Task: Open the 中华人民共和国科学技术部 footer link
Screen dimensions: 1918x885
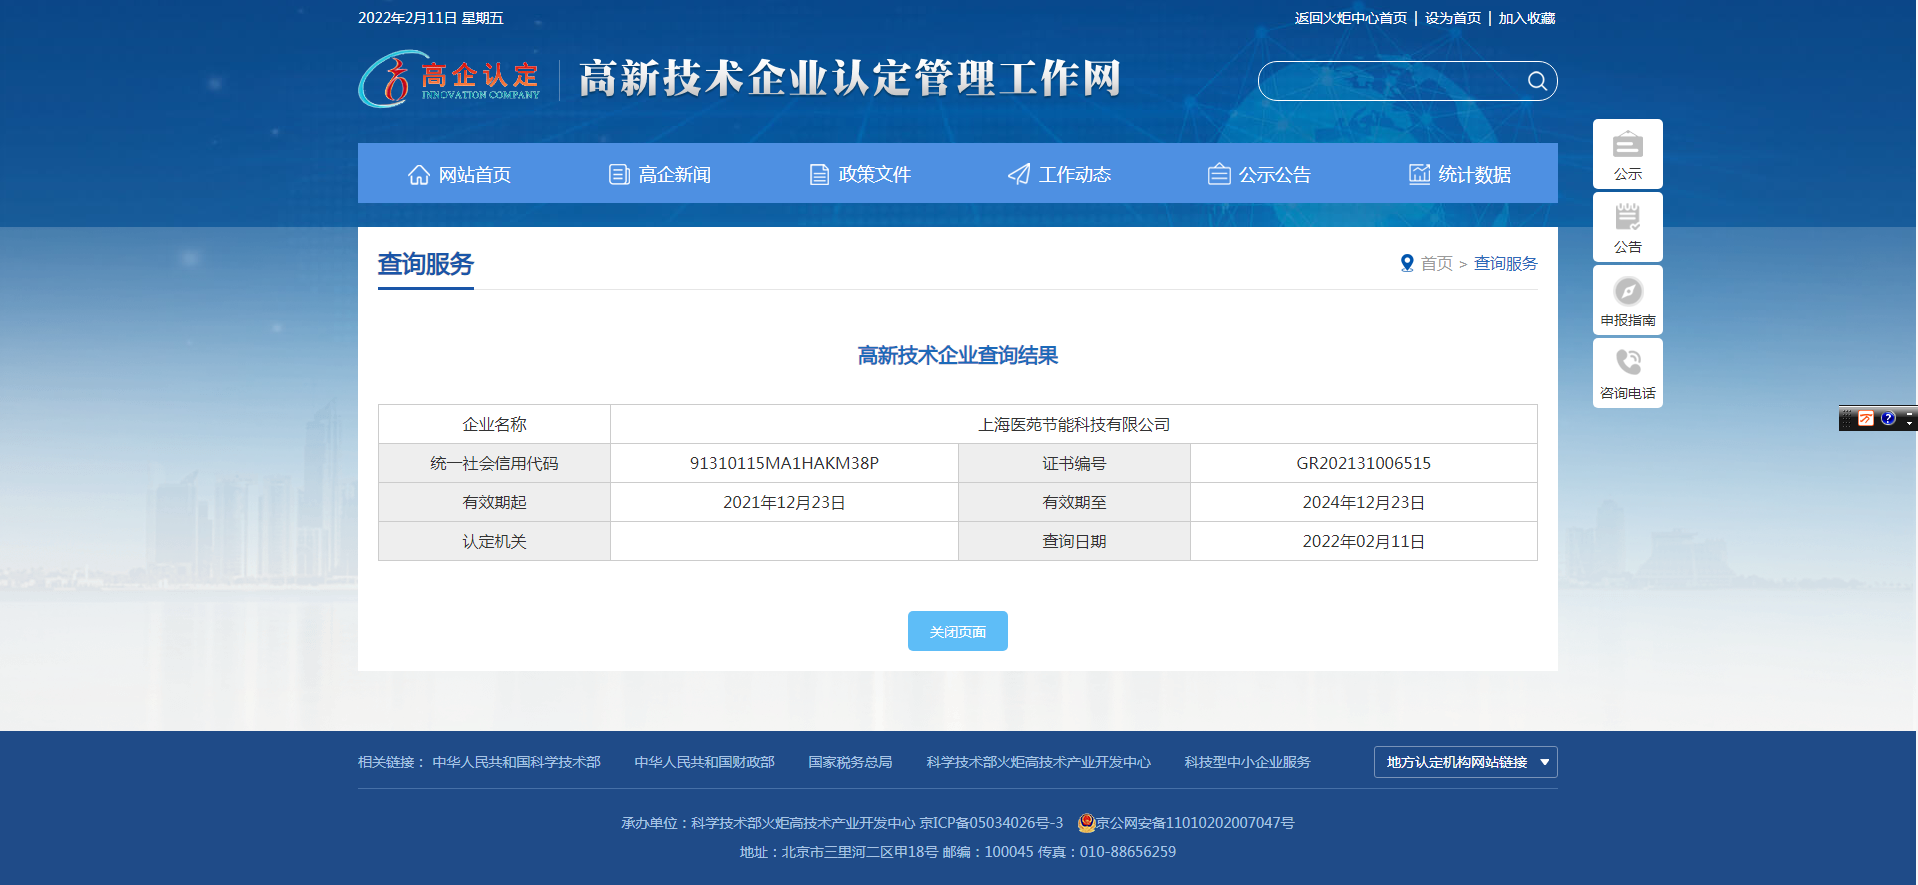Action: click(x=516, y=762)
